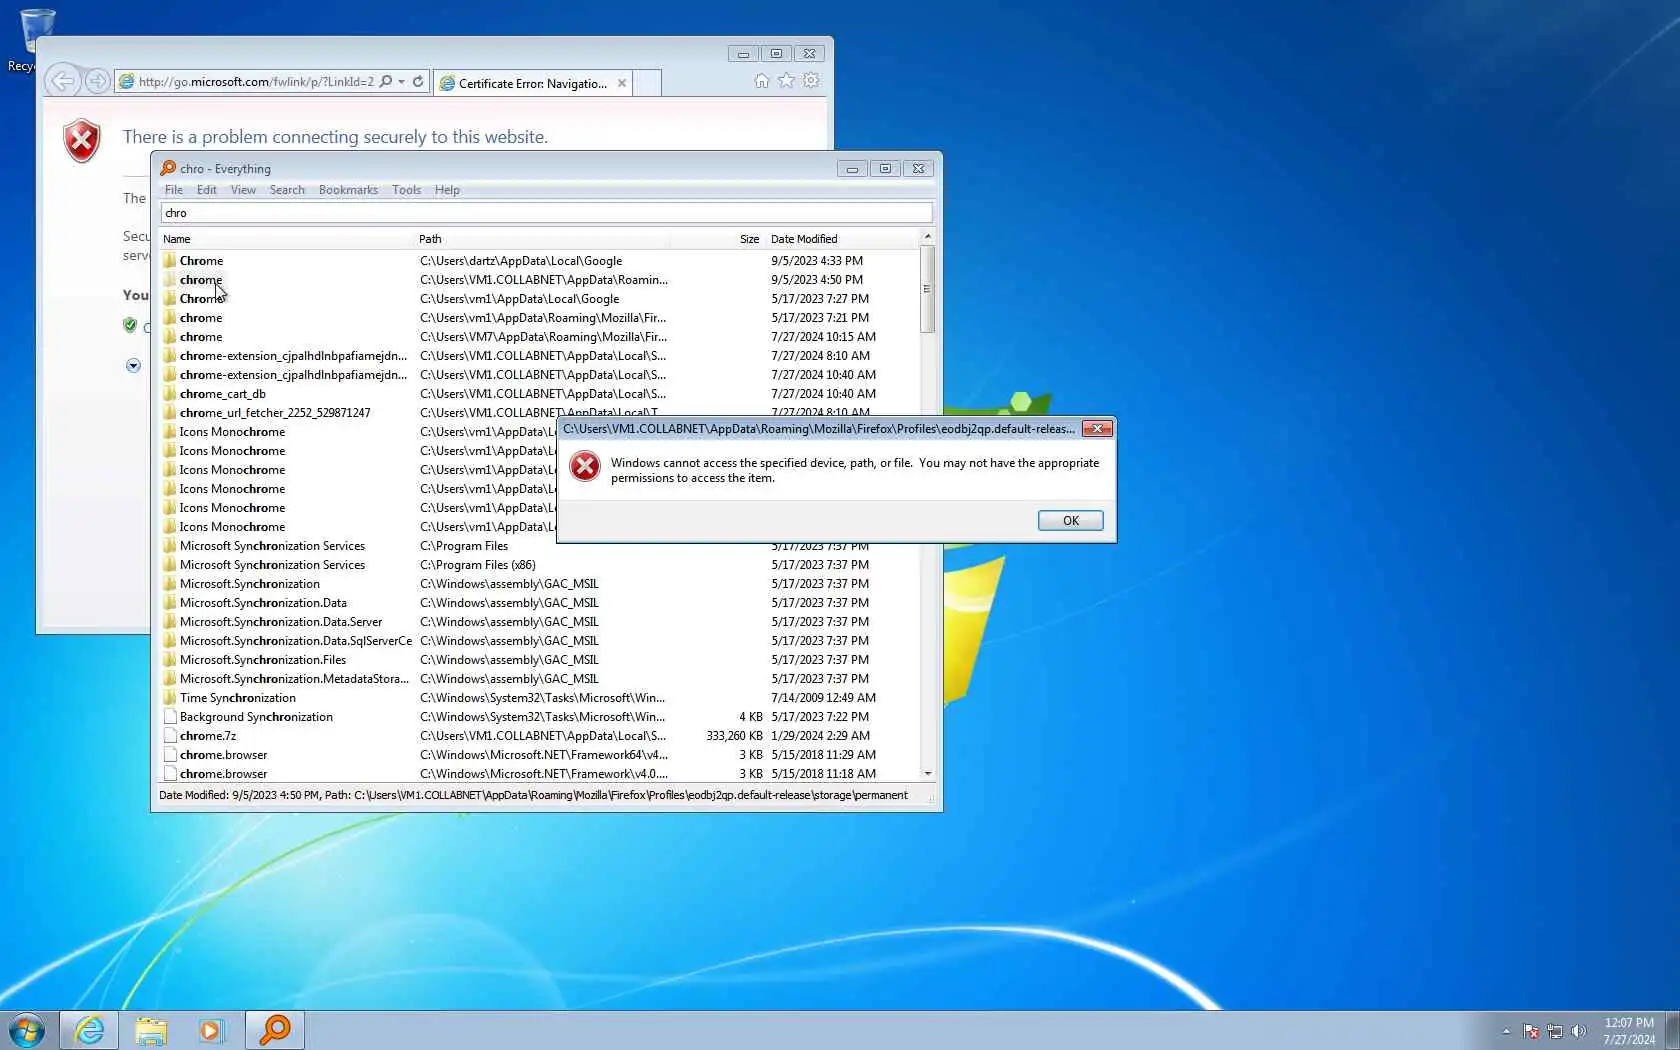Click the IE address bar URL field
The image size is (1680, 1050).
pos(255,82)
